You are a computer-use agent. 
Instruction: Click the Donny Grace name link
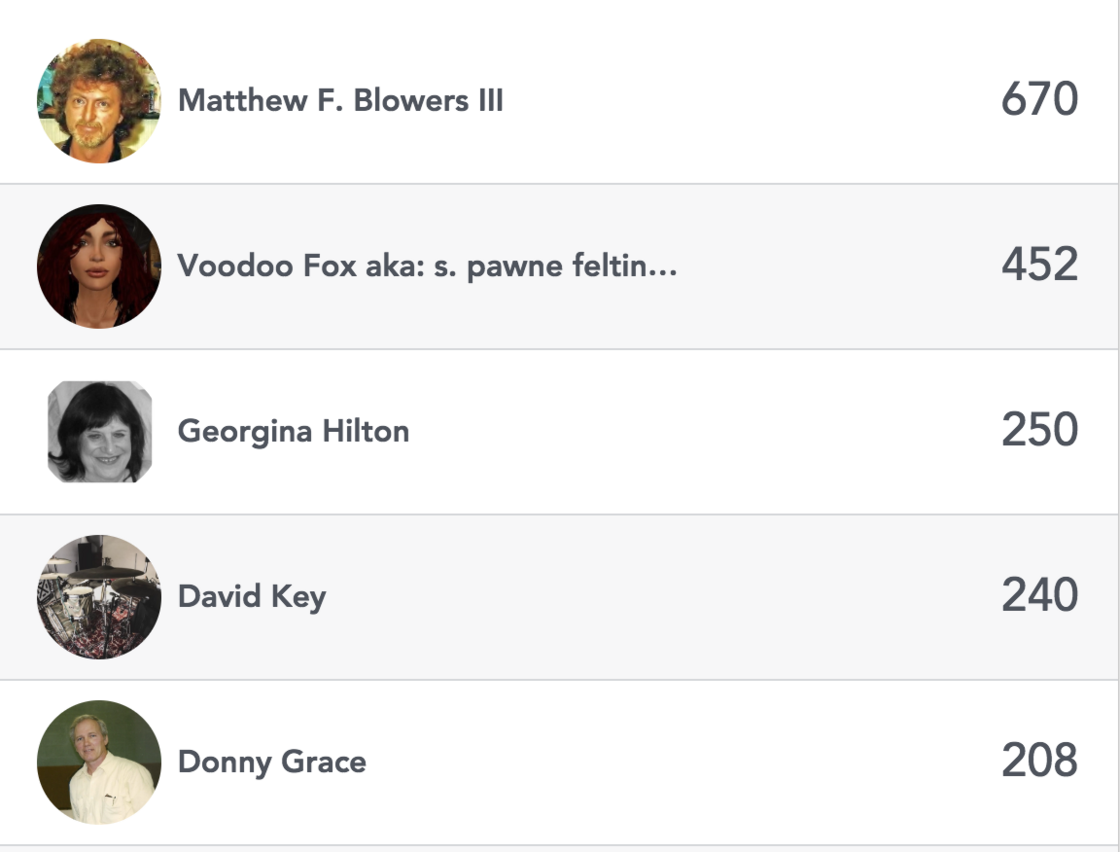[x=271, y=762]
